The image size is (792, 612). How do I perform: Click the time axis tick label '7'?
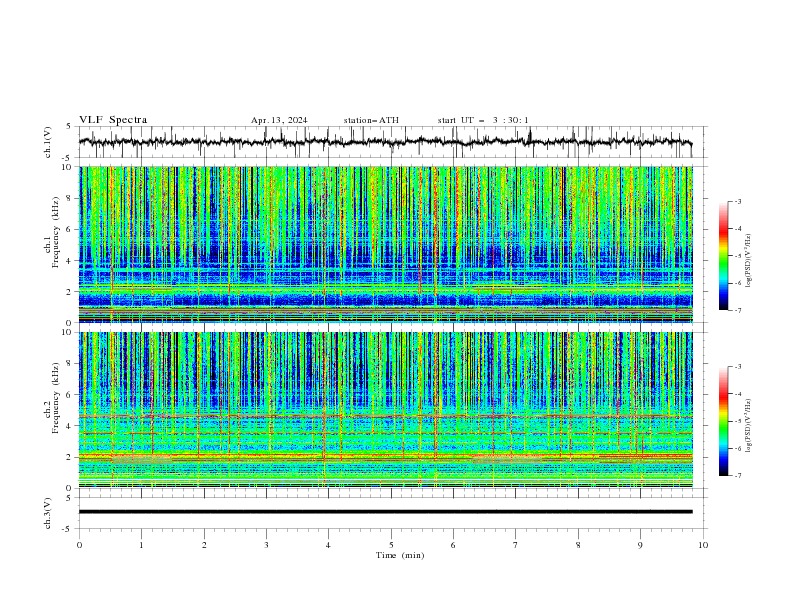pos(516,545)
